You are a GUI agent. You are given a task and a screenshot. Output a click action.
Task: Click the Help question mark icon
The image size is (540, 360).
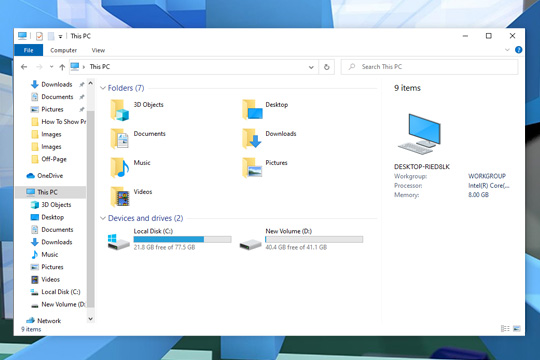[518, 50]
